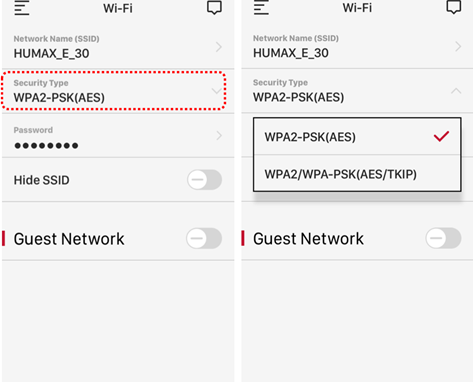Toggle the Hide SSID switch
This screenshot has width=473, height=382.
click(204, 180)
